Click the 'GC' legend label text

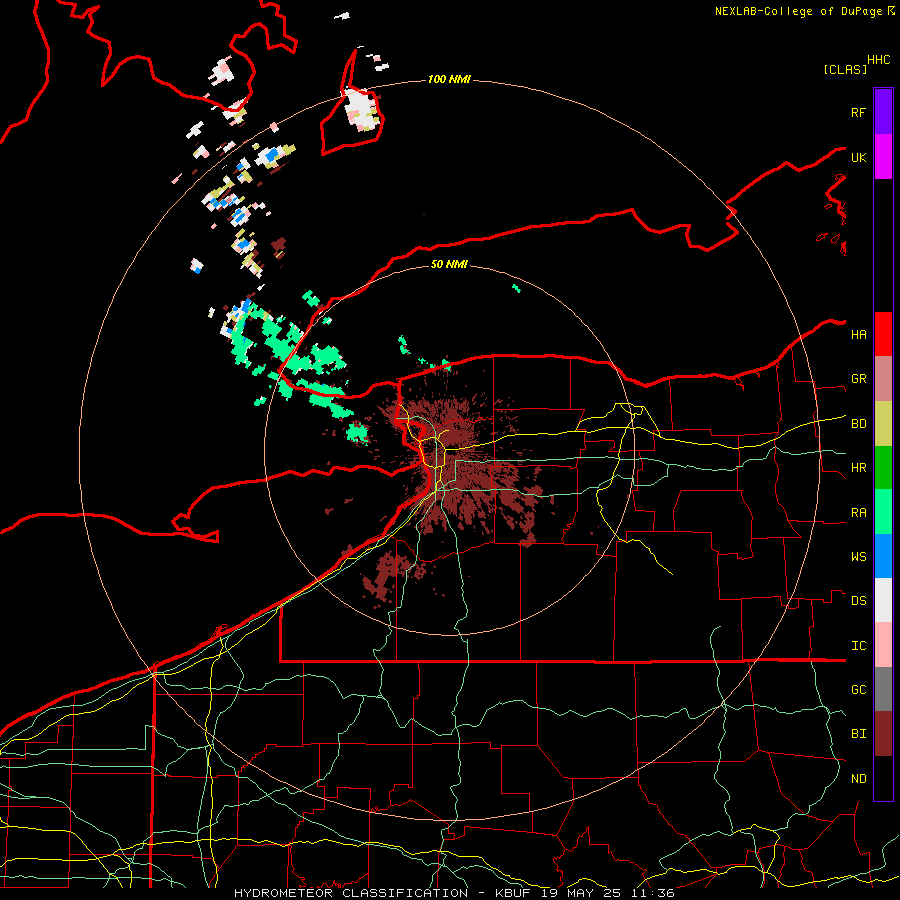[x=858, y=690]
